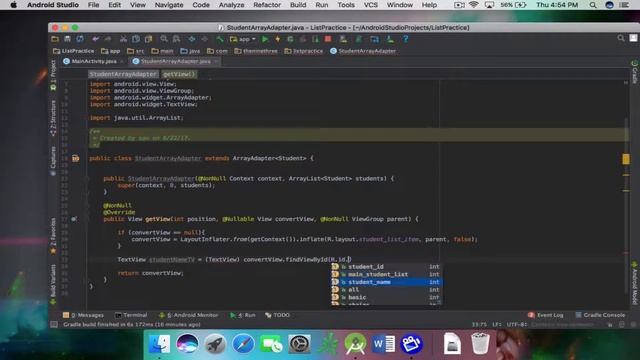Click the red Stop button

328,39
